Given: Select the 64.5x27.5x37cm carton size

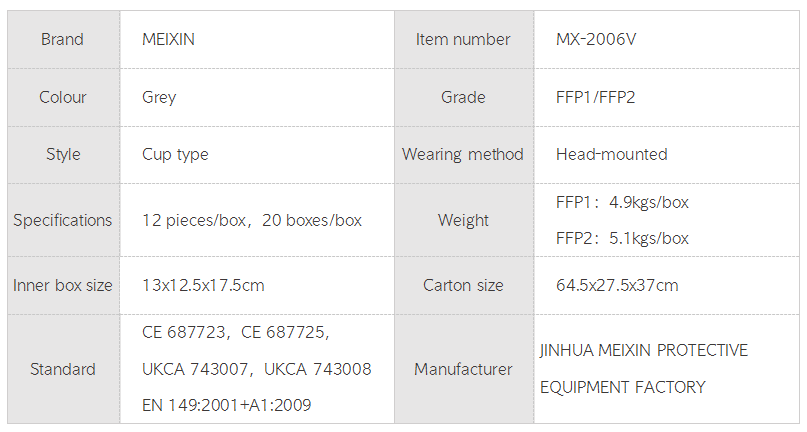Looking at the screenshot, I should pos(617,285).
